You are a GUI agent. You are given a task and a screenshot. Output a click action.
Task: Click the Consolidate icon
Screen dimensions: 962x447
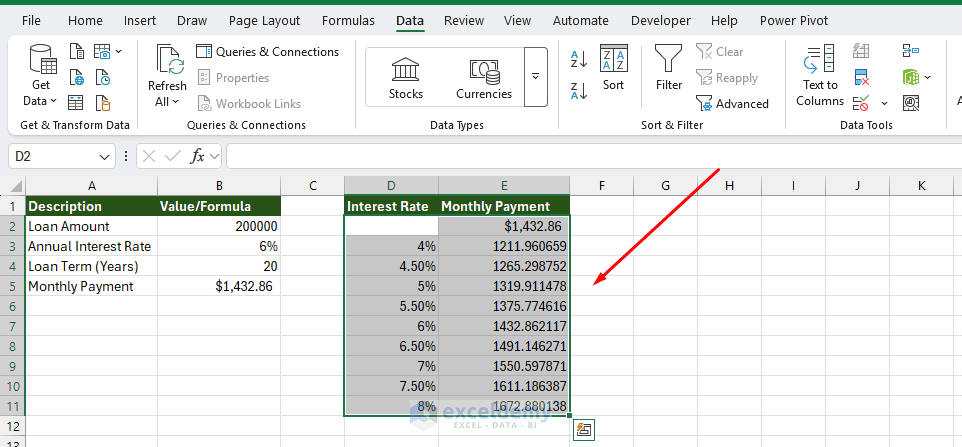point(910,52)
